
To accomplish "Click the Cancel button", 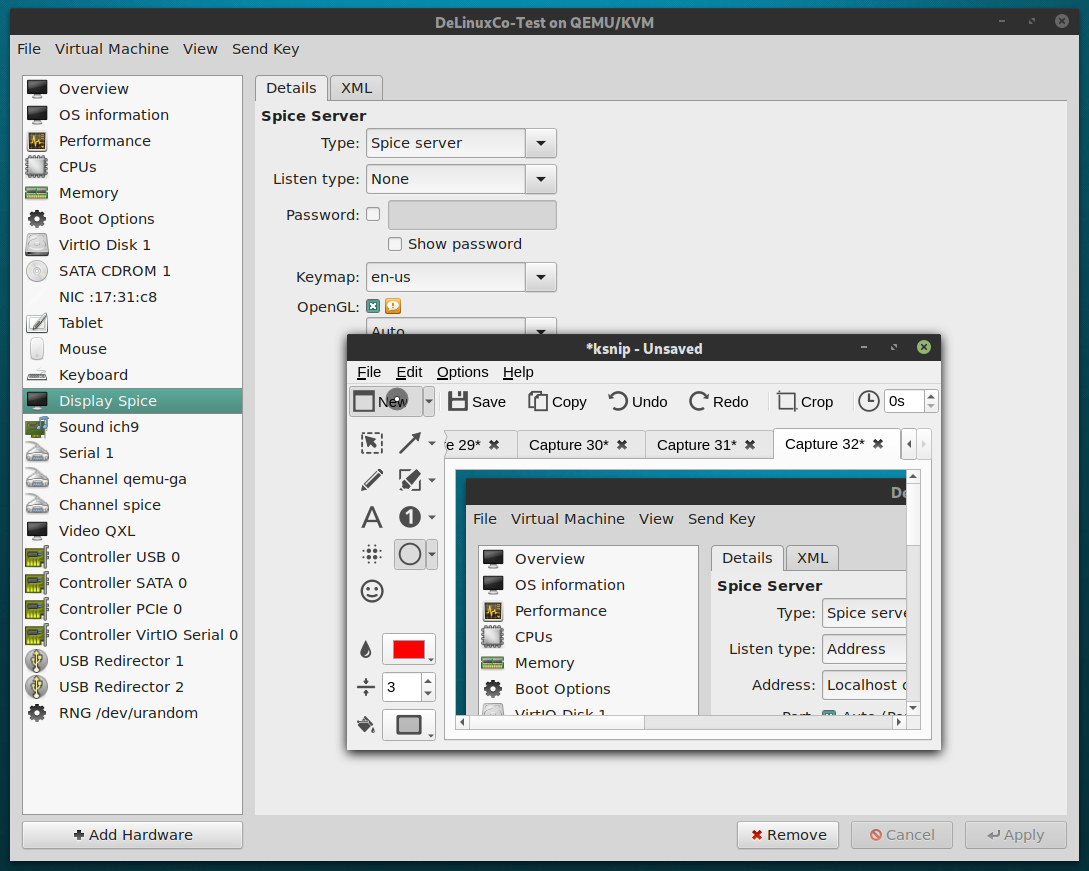I will click(901, 835).
